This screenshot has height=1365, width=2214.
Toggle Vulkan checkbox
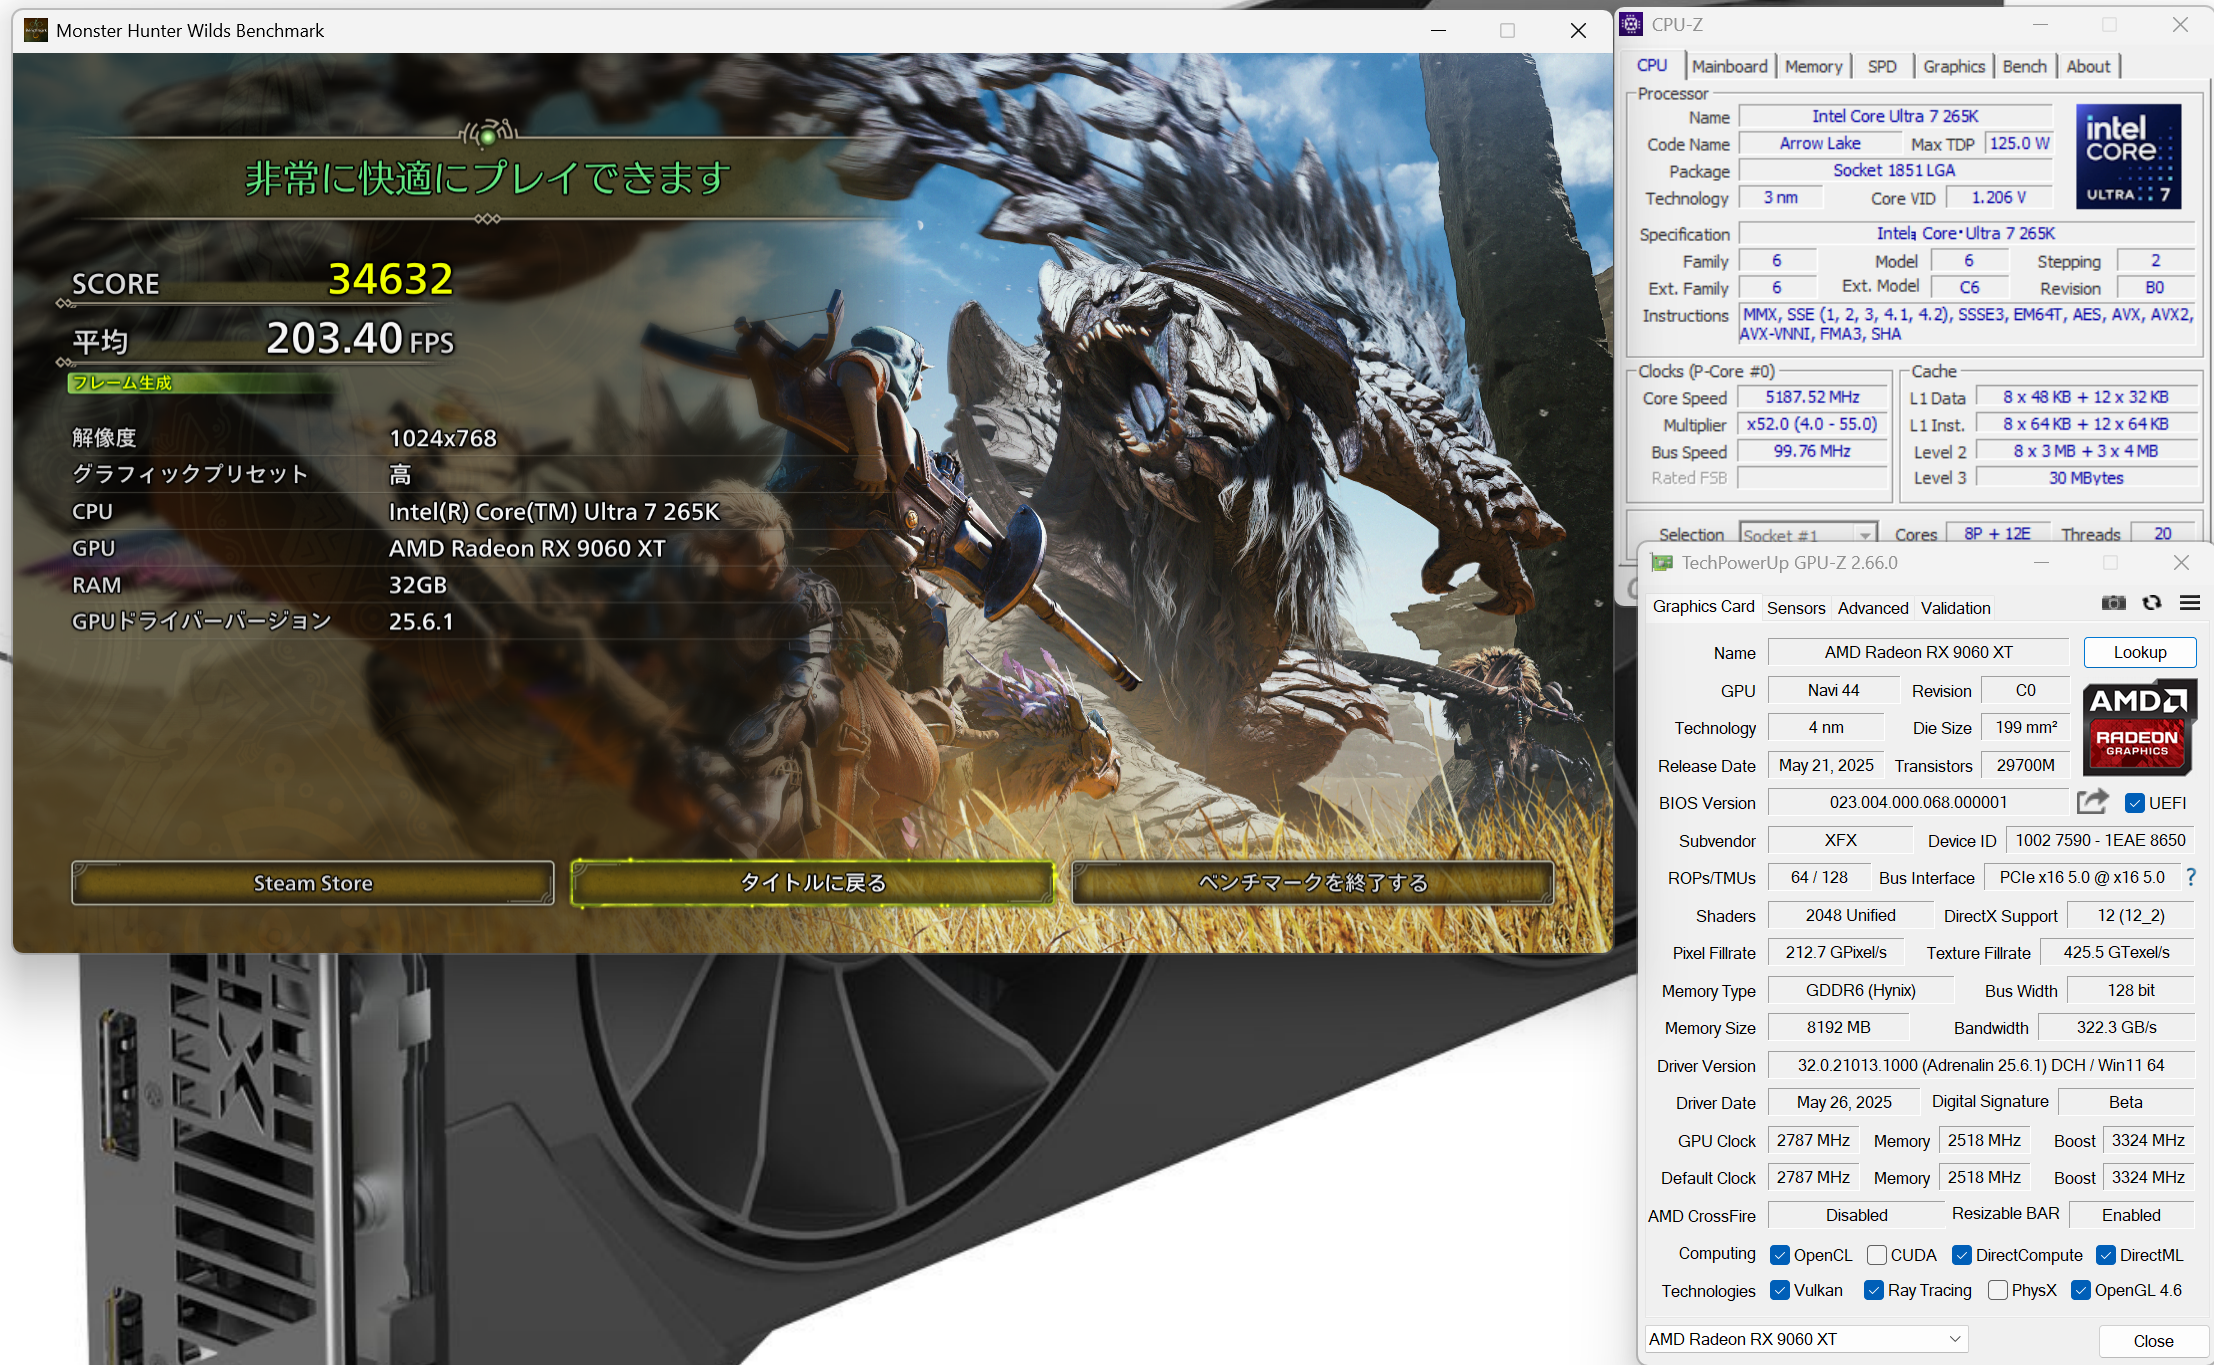(1780, 1290)
